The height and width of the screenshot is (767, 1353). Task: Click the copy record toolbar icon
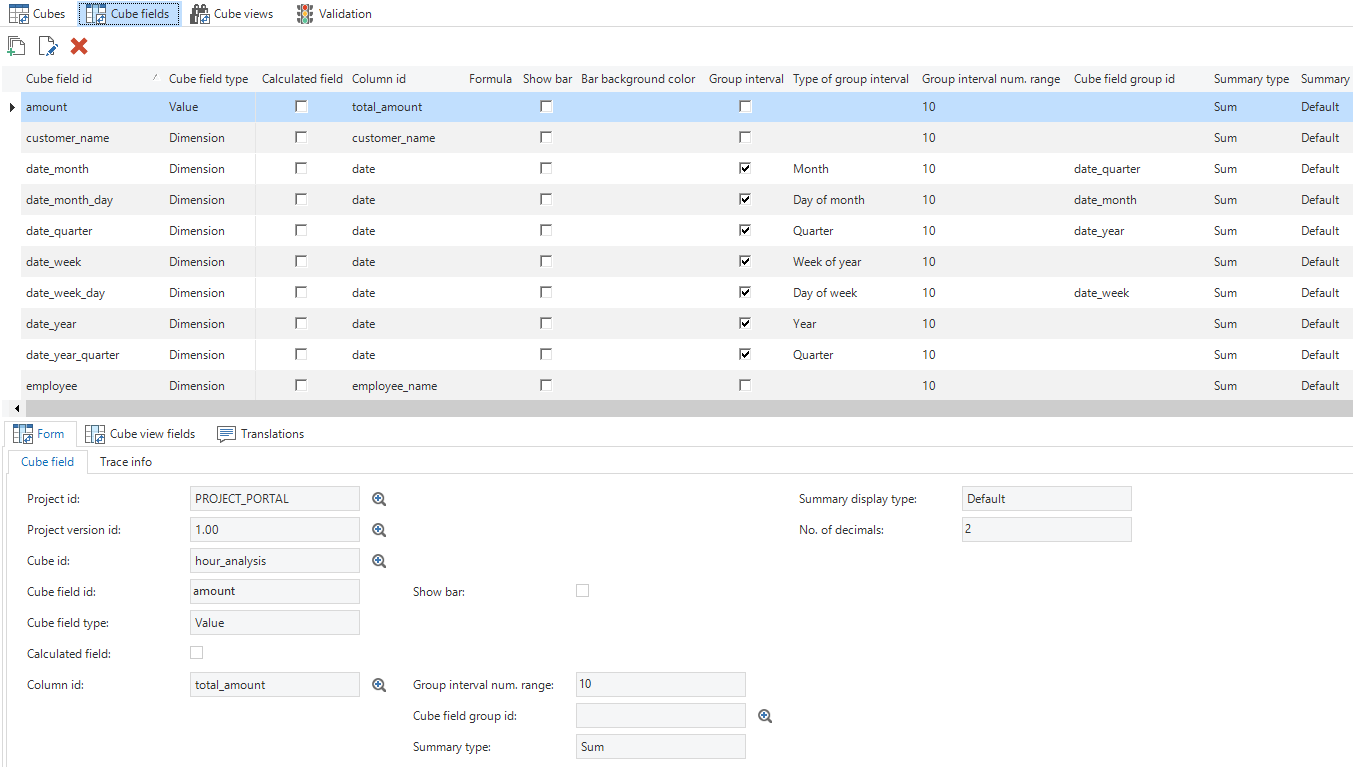tap(16, 46)
